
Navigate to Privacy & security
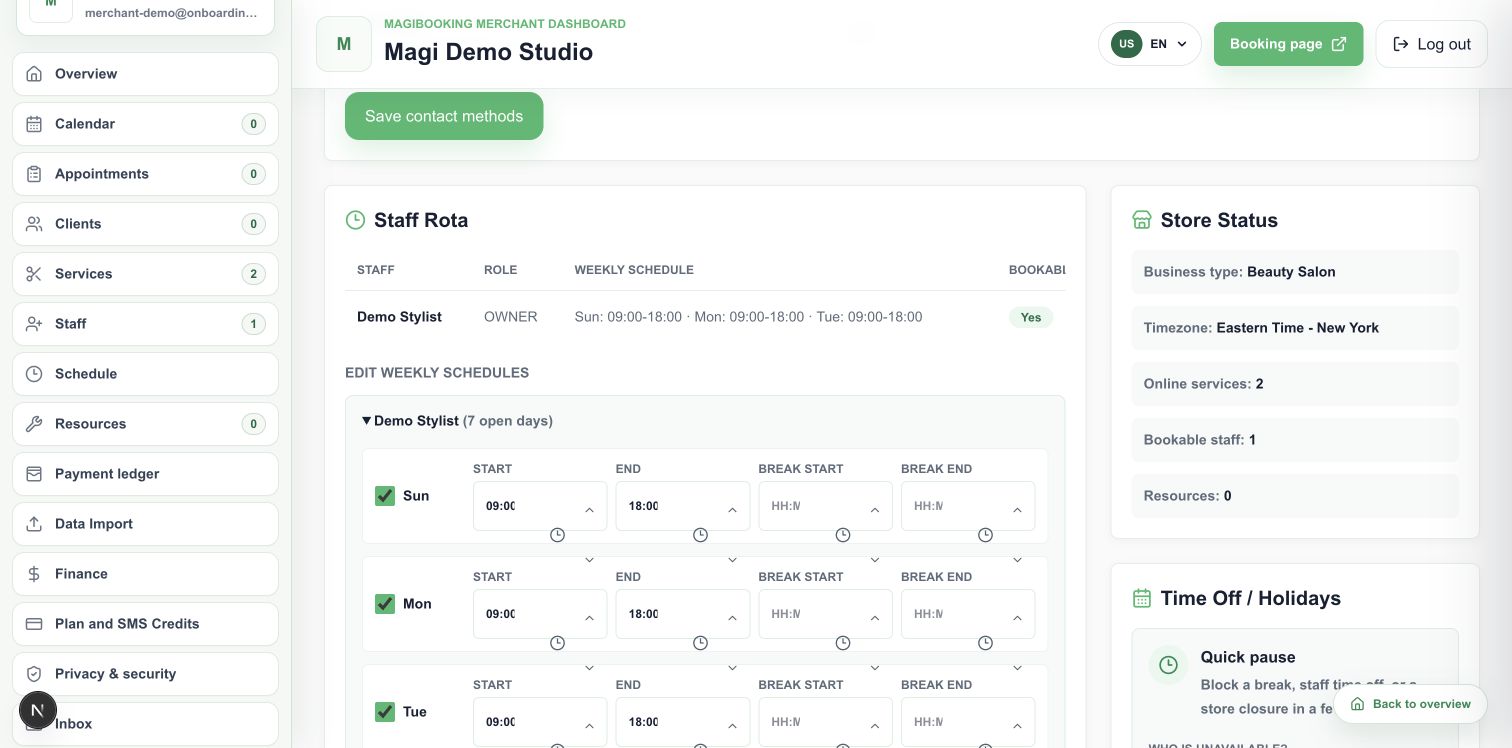[145, 674]
